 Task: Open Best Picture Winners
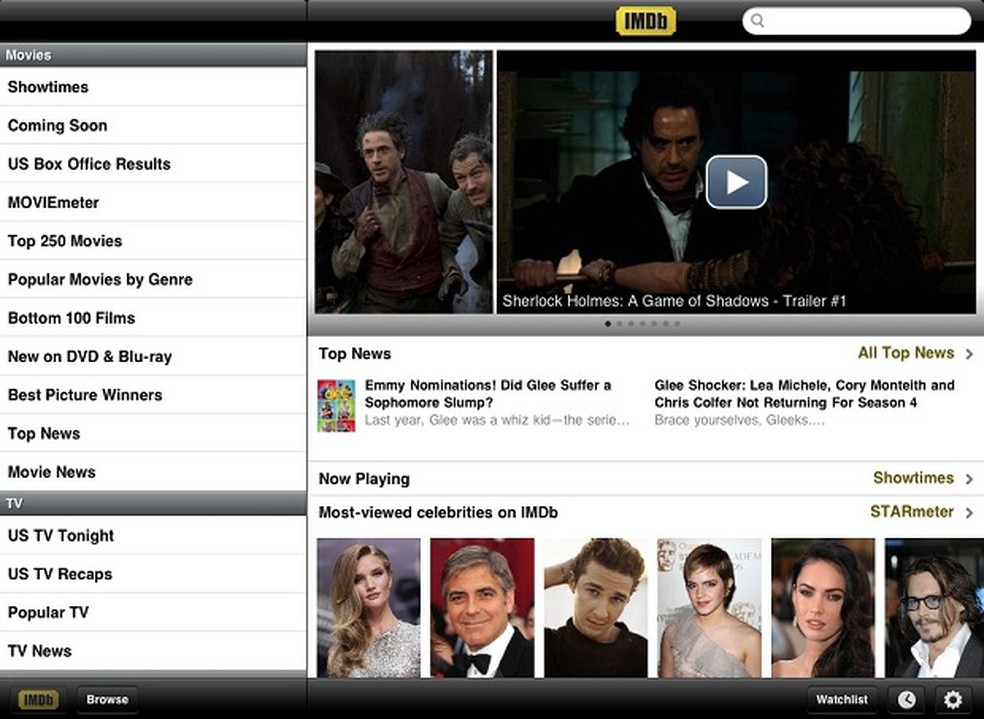click(x=153, y=395)
